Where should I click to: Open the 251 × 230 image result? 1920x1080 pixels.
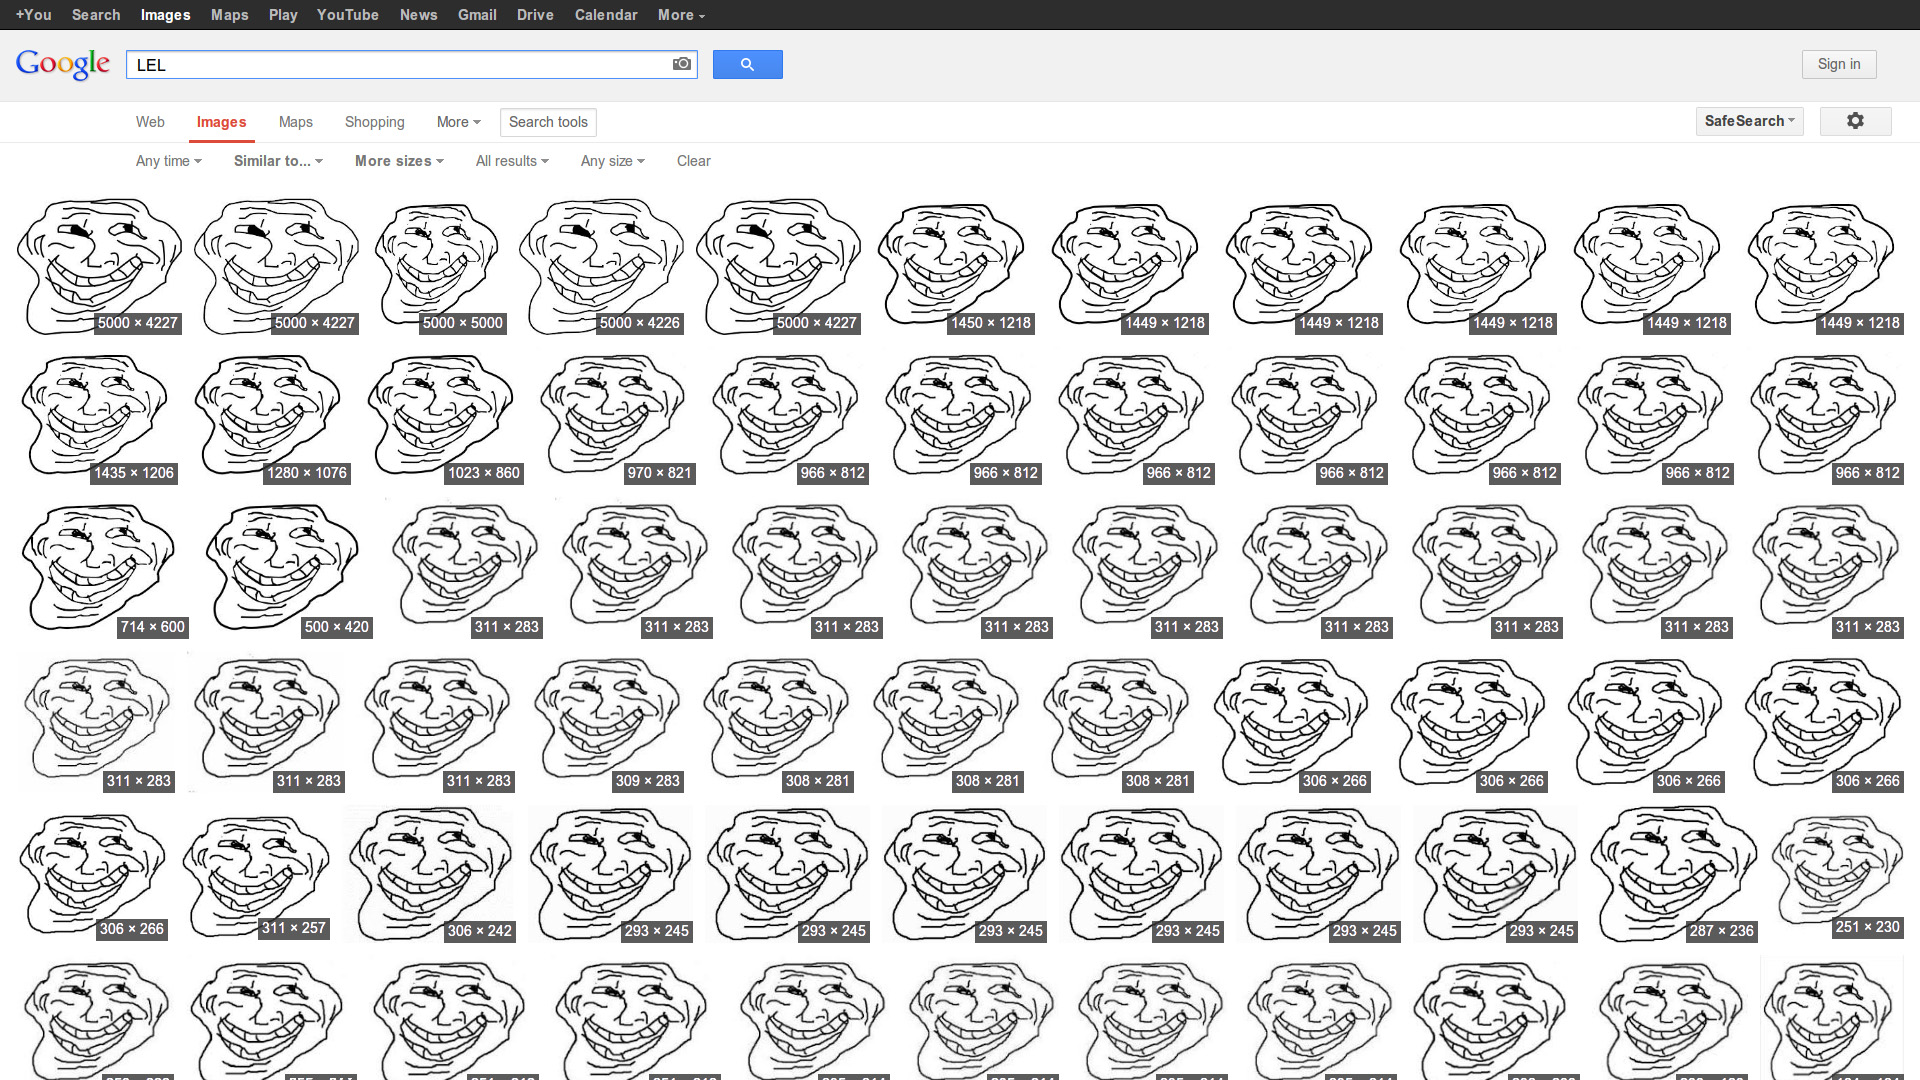click(x=1836, y=875)
